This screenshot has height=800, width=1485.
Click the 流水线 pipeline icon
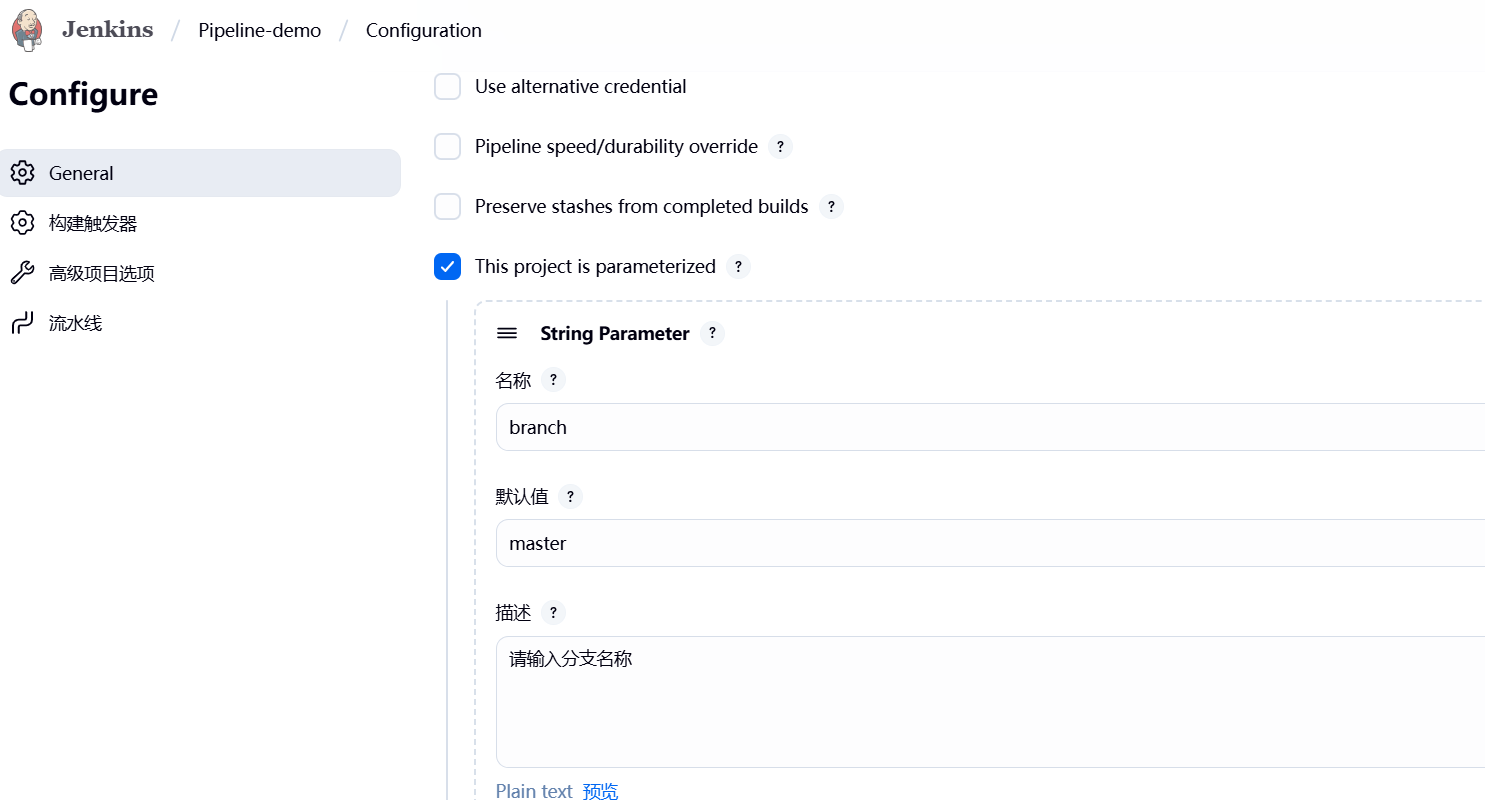point(22,323)
